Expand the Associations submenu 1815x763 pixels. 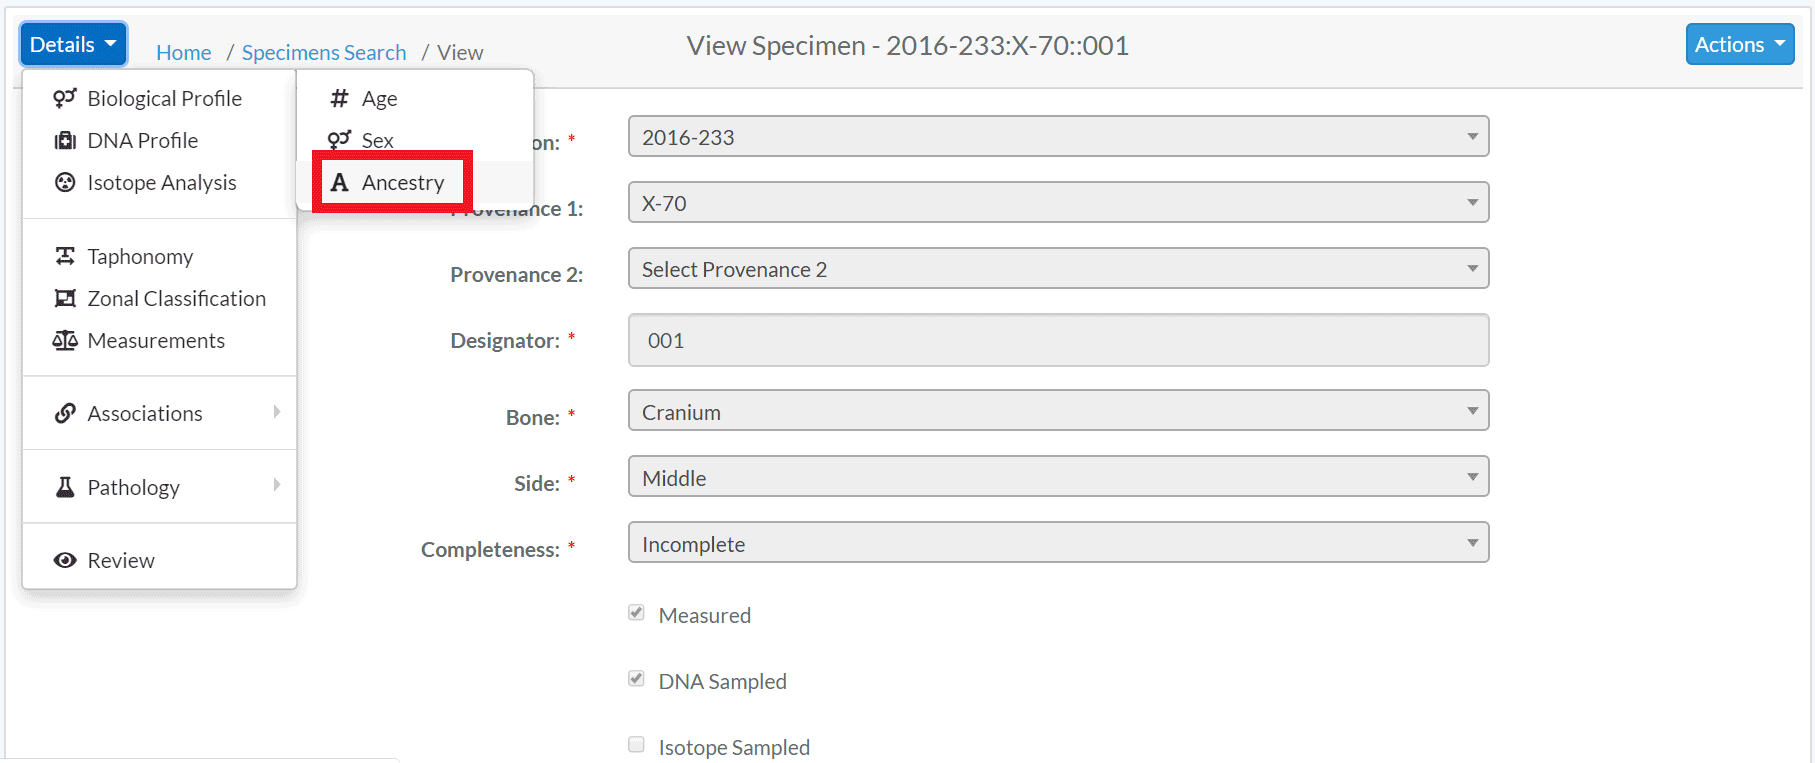(160, 413)
